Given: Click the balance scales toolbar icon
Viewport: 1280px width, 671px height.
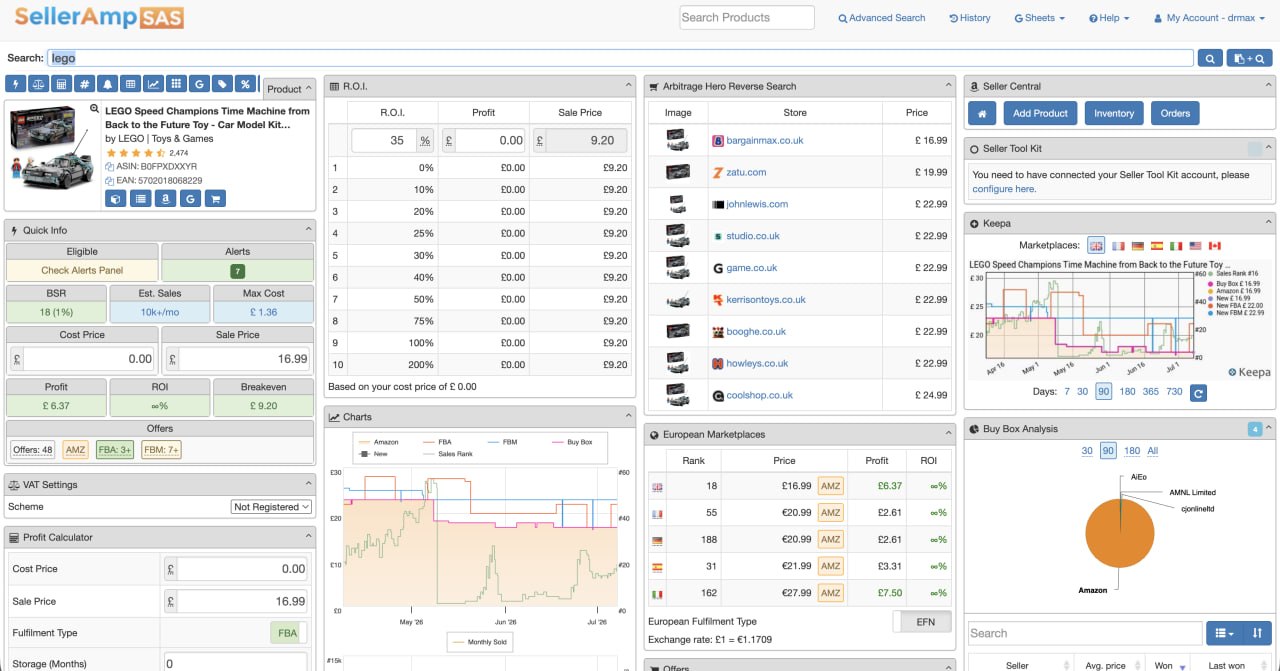Looking at the screenshot, I should point(39,84).
